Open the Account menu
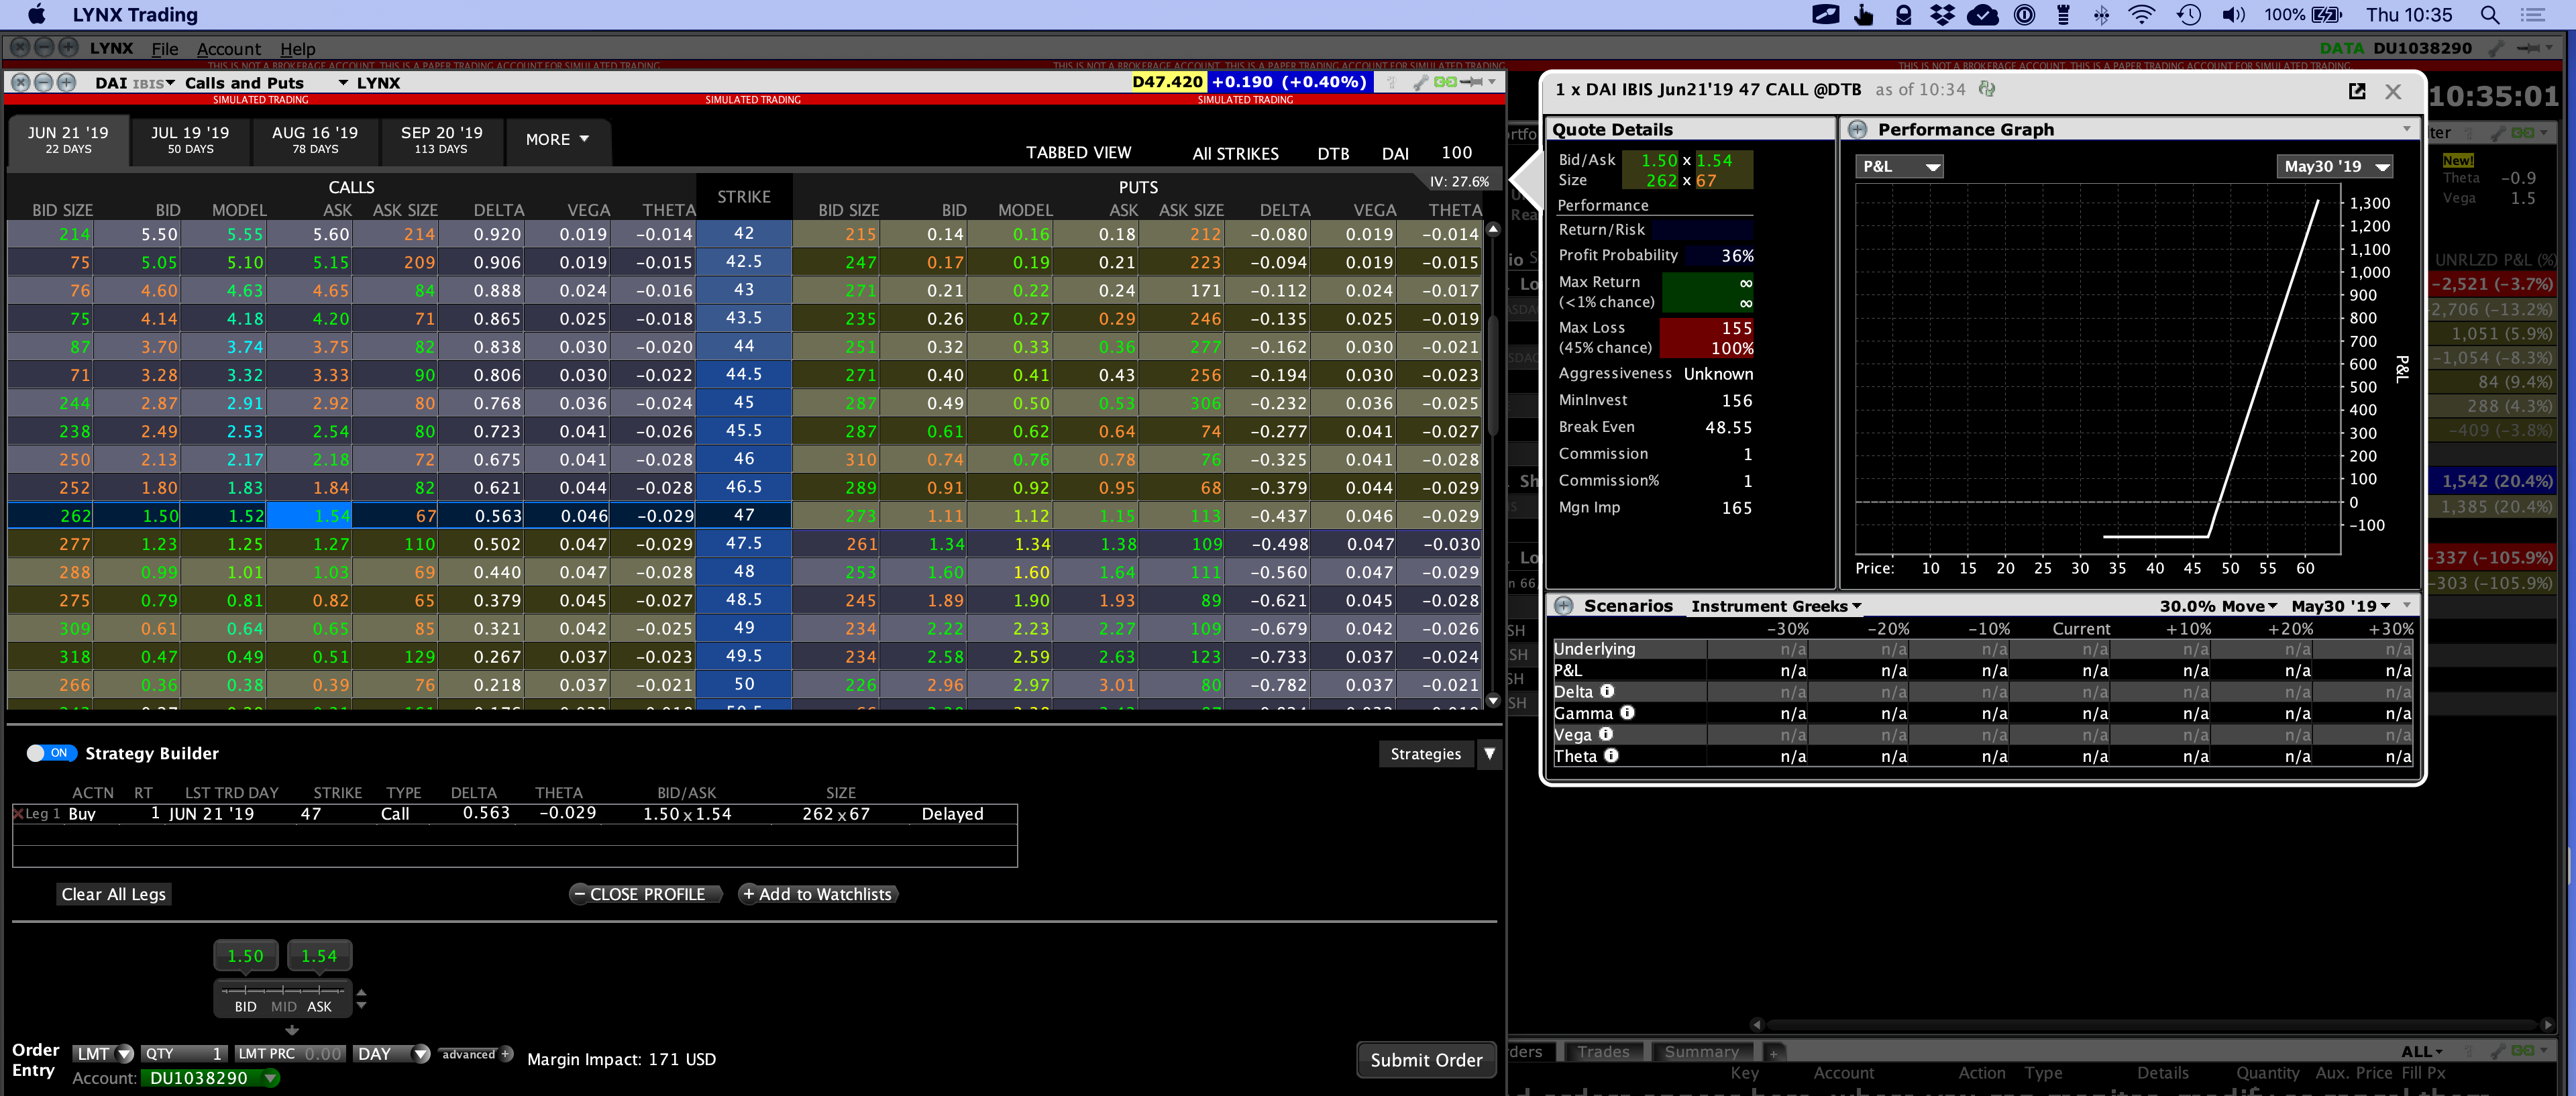Screen dimensions: 2576x1096 pyautogui.click(x=228, y=49)
